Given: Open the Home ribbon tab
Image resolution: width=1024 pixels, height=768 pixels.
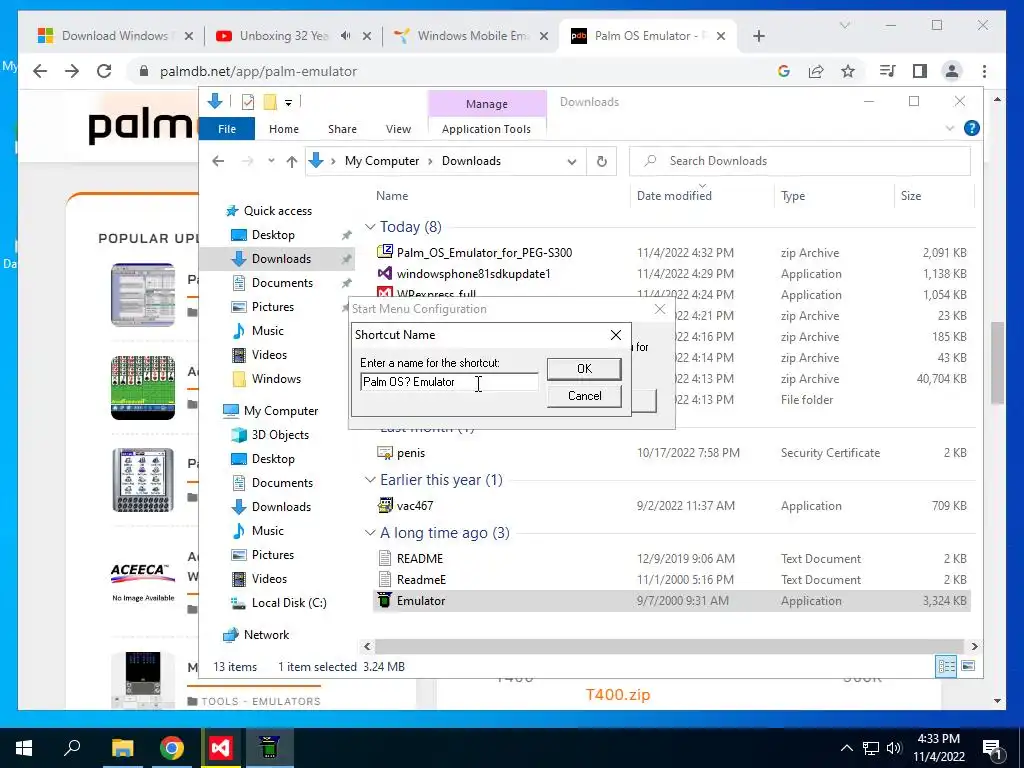Looking at the screenshot, I should pyautogui.click(x=283, y=129).
